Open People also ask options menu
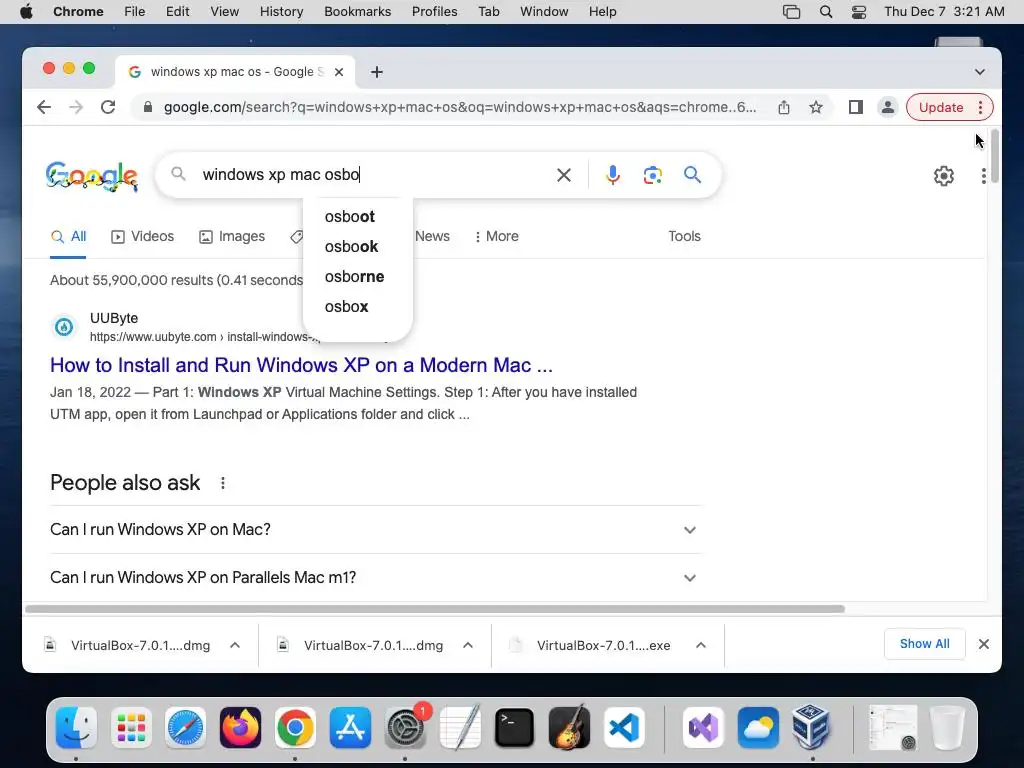 coord(223,483)
